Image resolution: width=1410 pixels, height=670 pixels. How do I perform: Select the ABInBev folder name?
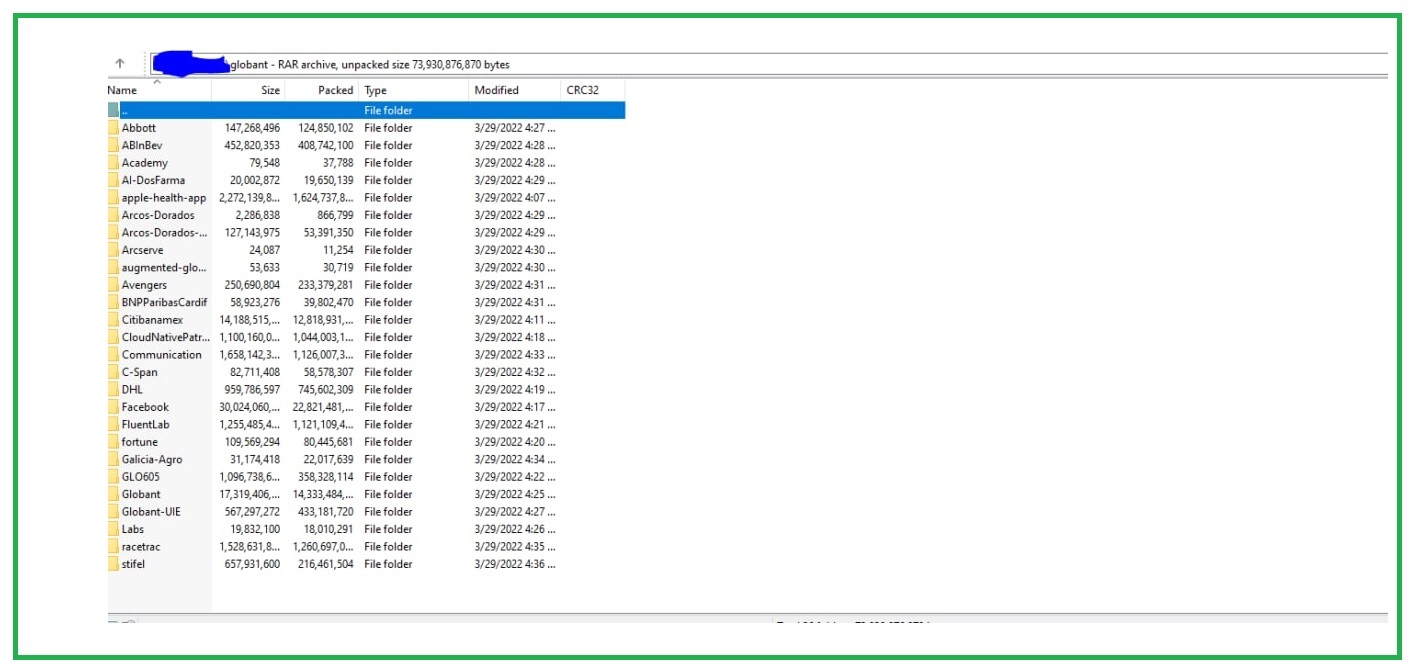(142, 145)
